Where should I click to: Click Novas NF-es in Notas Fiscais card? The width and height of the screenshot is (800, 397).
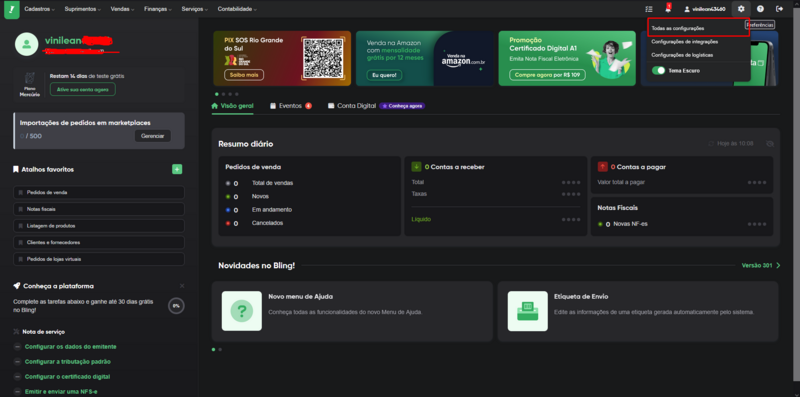(x=630, y=224)
